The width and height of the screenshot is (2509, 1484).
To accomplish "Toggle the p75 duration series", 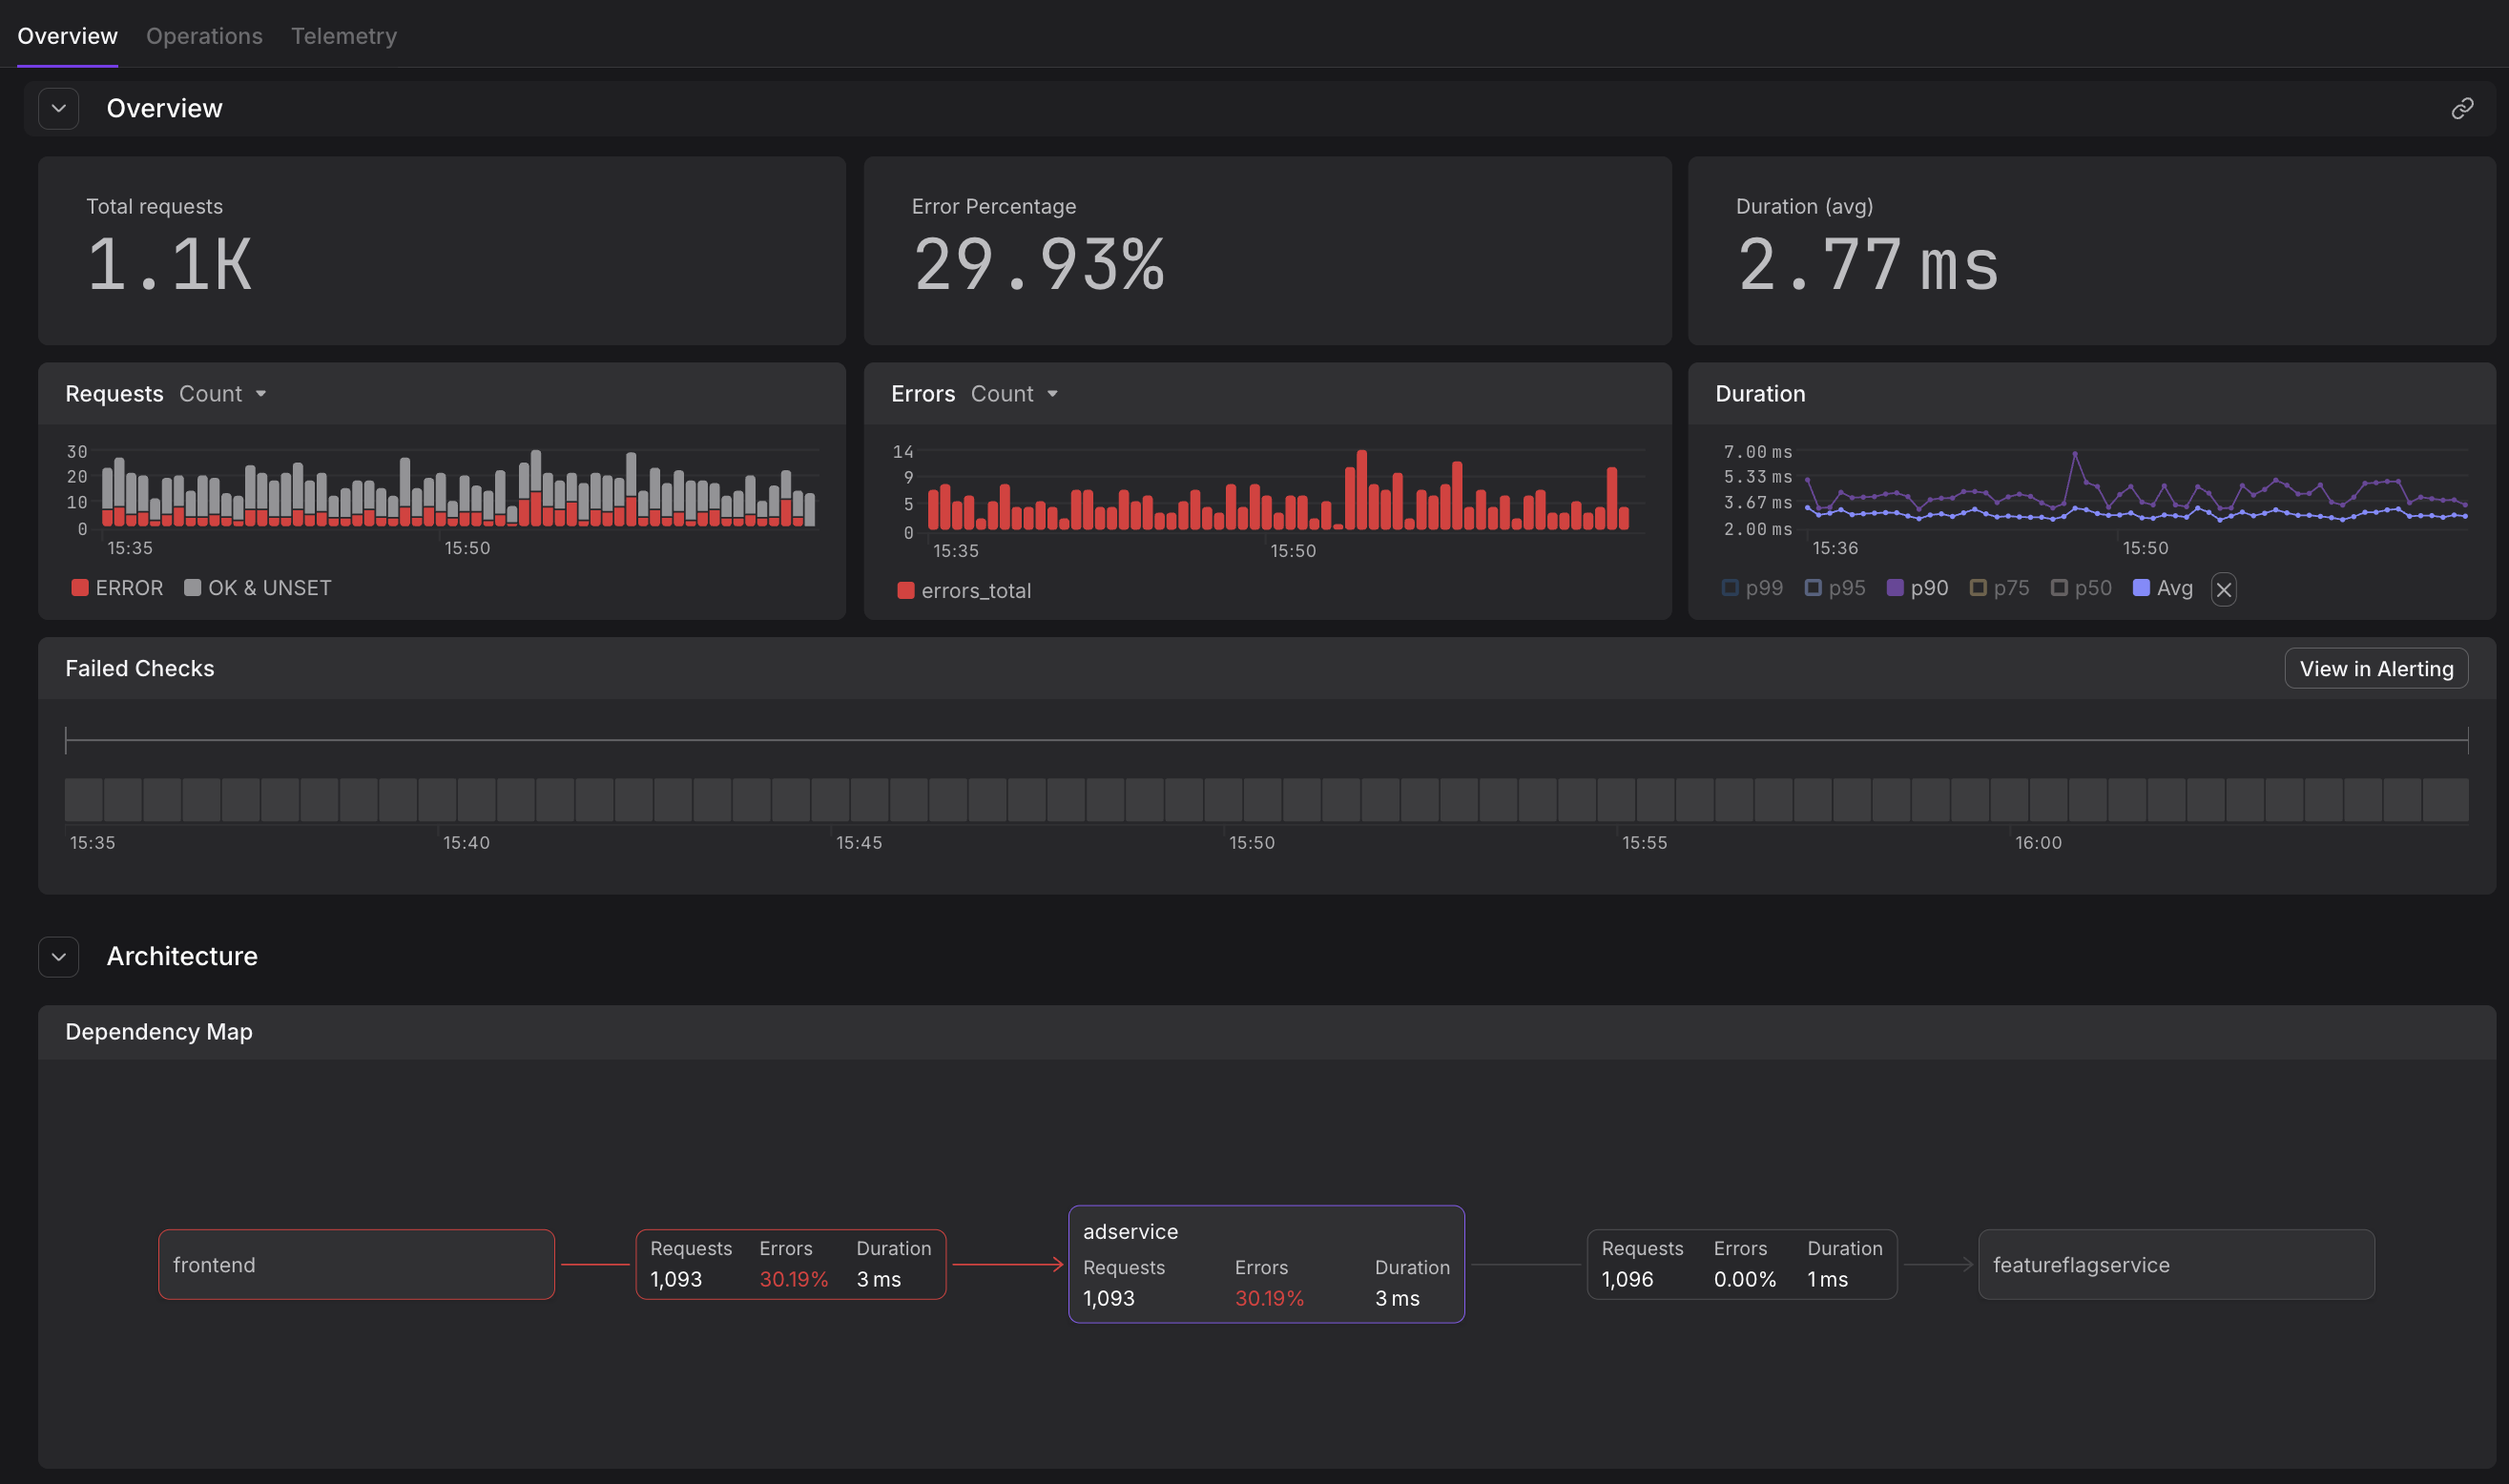I will click(1999, 588).
